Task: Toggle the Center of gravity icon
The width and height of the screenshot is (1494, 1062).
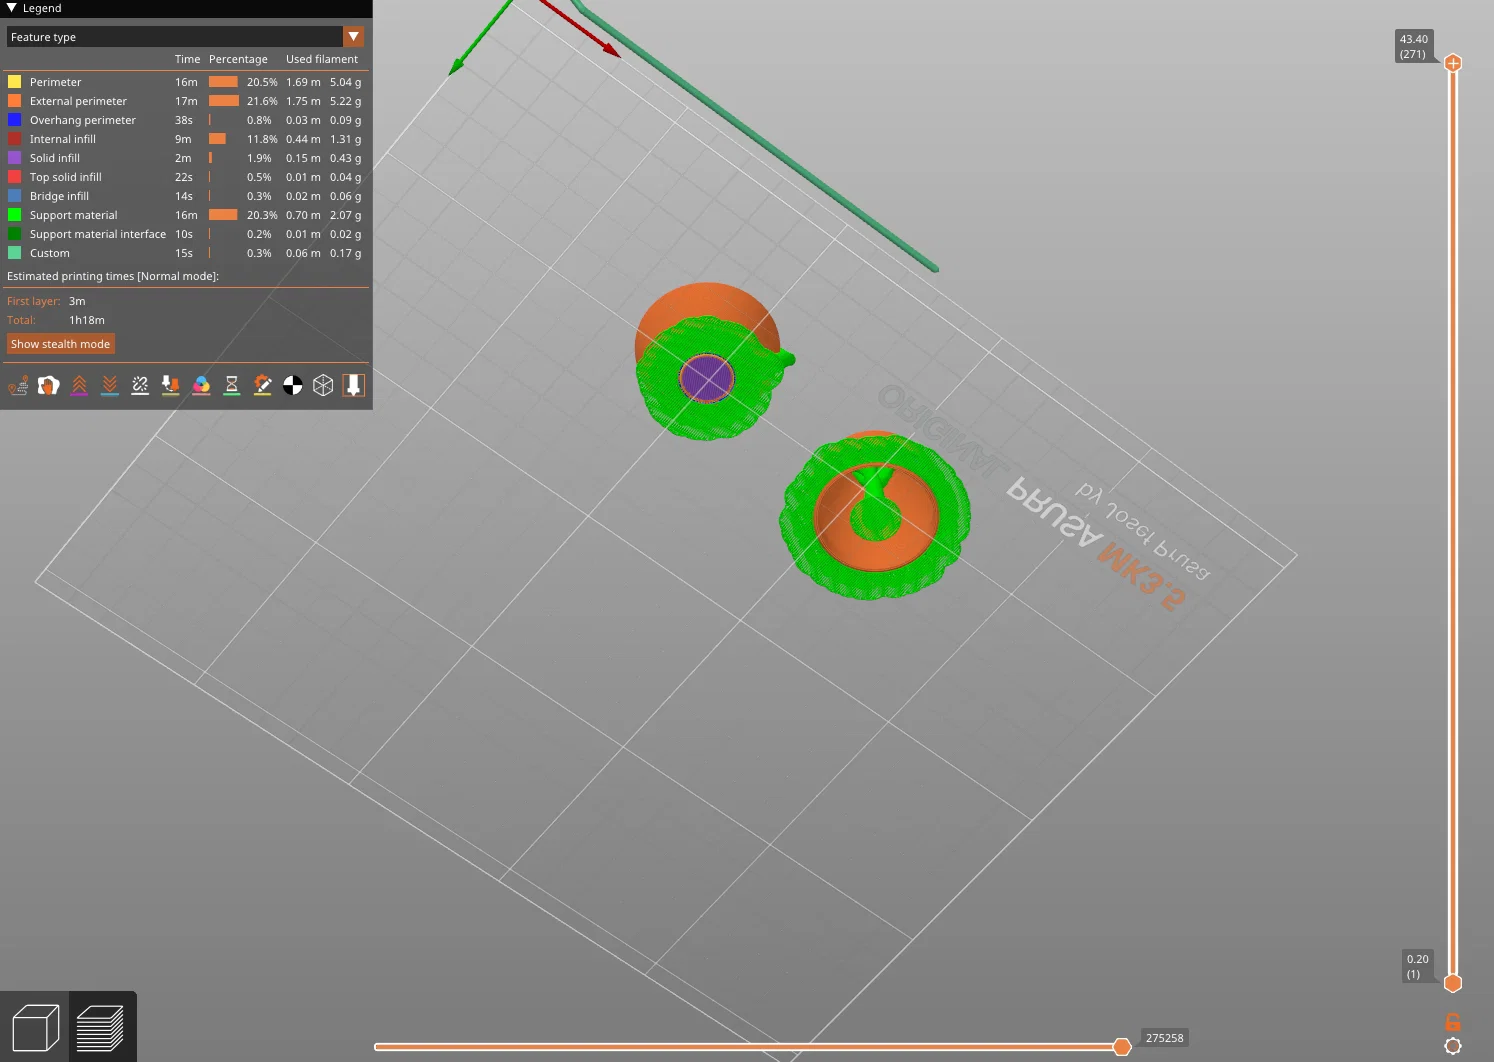Action: tap(293, 385)
